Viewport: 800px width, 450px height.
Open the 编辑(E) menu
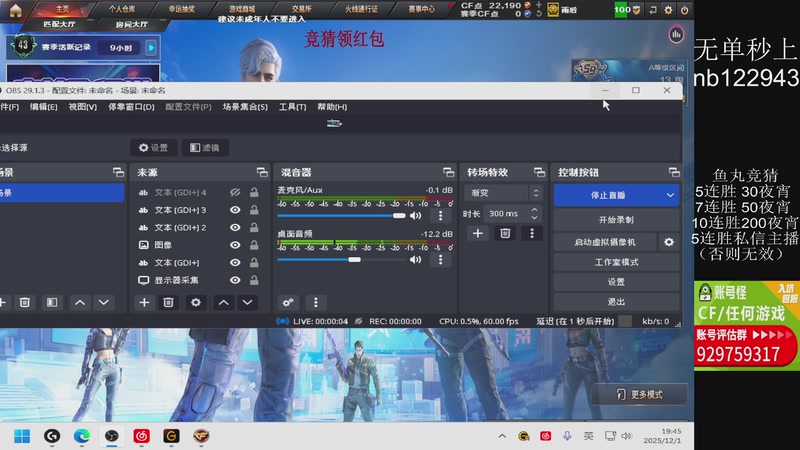pyautogui.click(x=43, y=107)
